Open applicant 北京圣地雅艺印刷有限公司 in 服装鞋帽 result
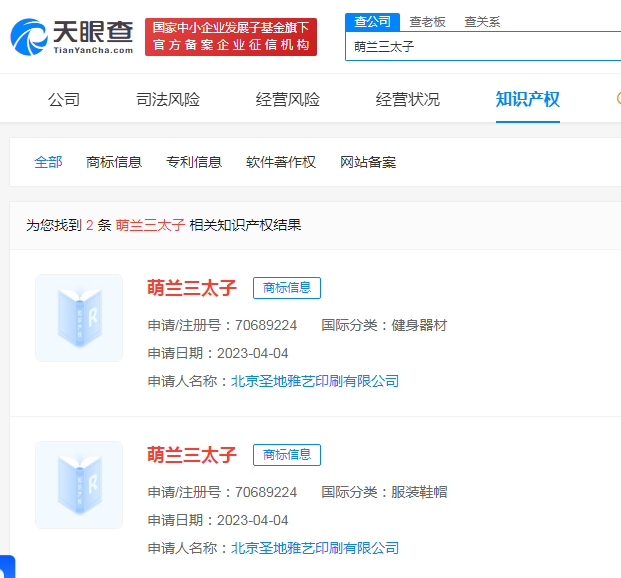Screen dimensions: 621x578 click(x=315, y=548)
